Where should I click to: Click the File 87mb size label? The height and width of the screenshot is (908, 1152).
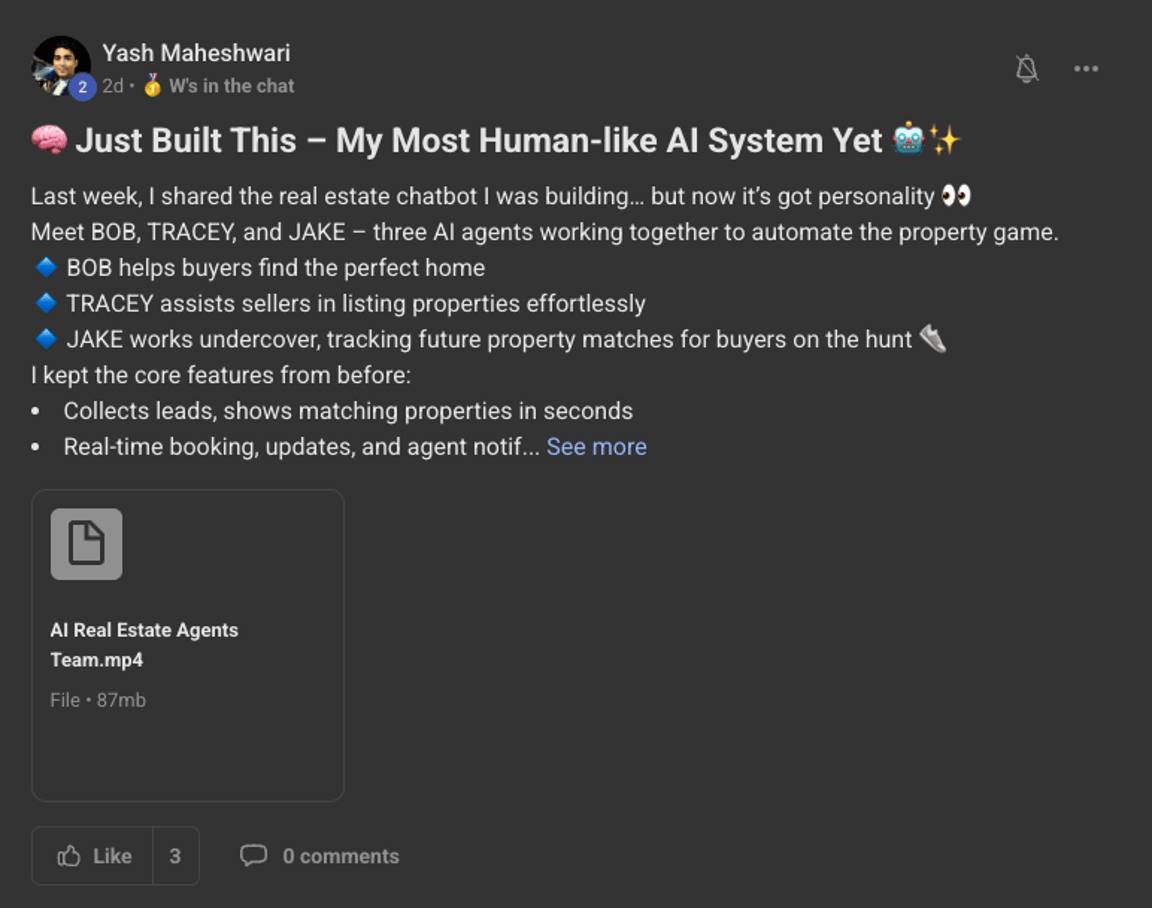click(98, 700)
